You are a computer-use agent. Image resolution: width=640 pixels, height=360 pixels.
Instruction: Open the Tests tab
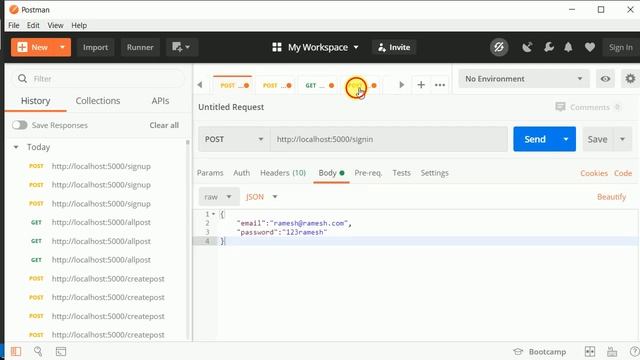(x=402, y=173)
